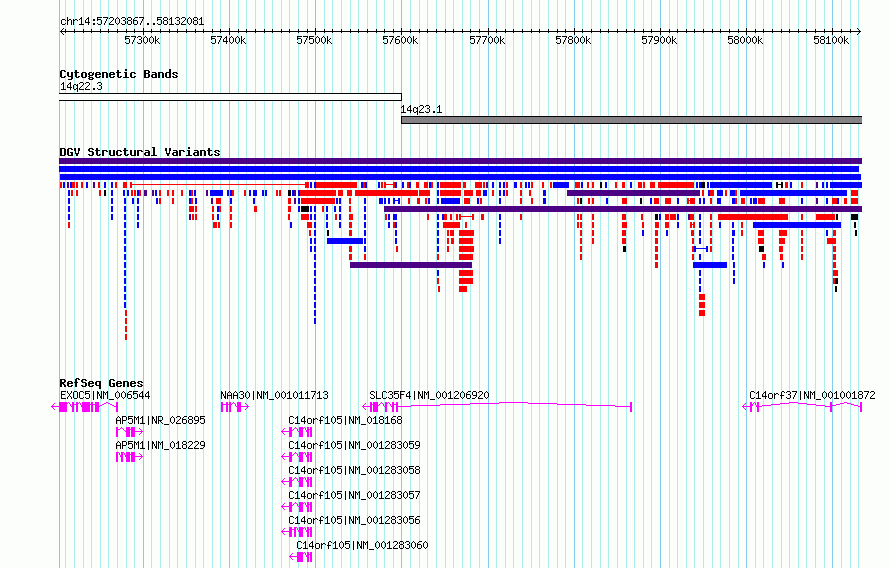Viewport: 890px width, 568px height.
Task: Click the C14orf105|NM_018168 transcript label
Action: 345,420
